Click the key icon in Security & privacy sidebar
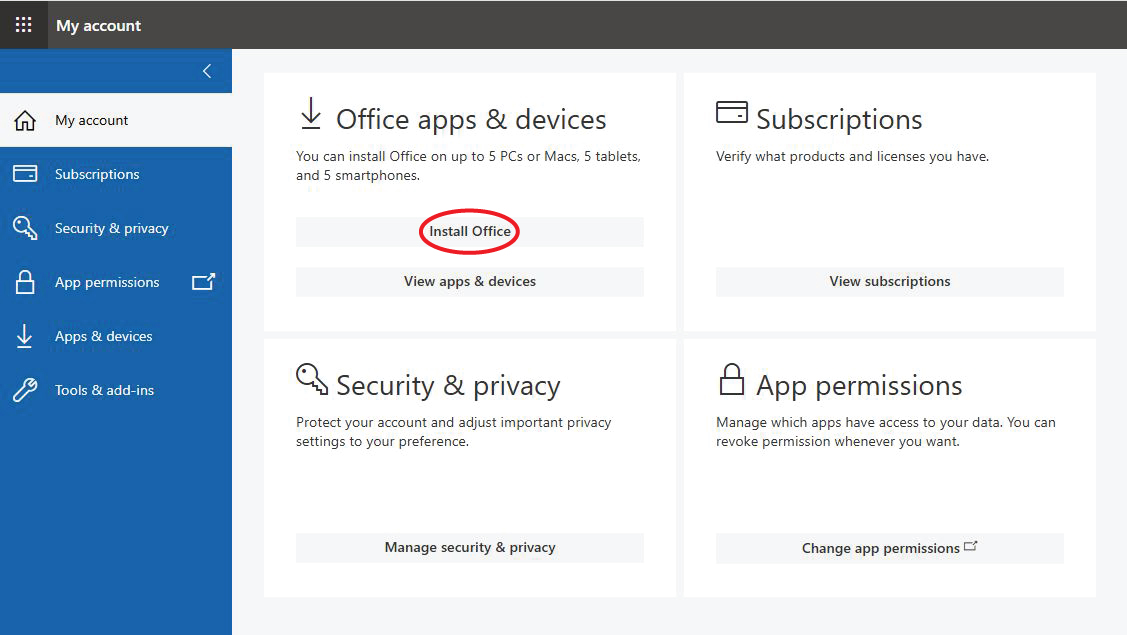The width and height of the screenshot is (1127, 635). (x=25, y=228)
